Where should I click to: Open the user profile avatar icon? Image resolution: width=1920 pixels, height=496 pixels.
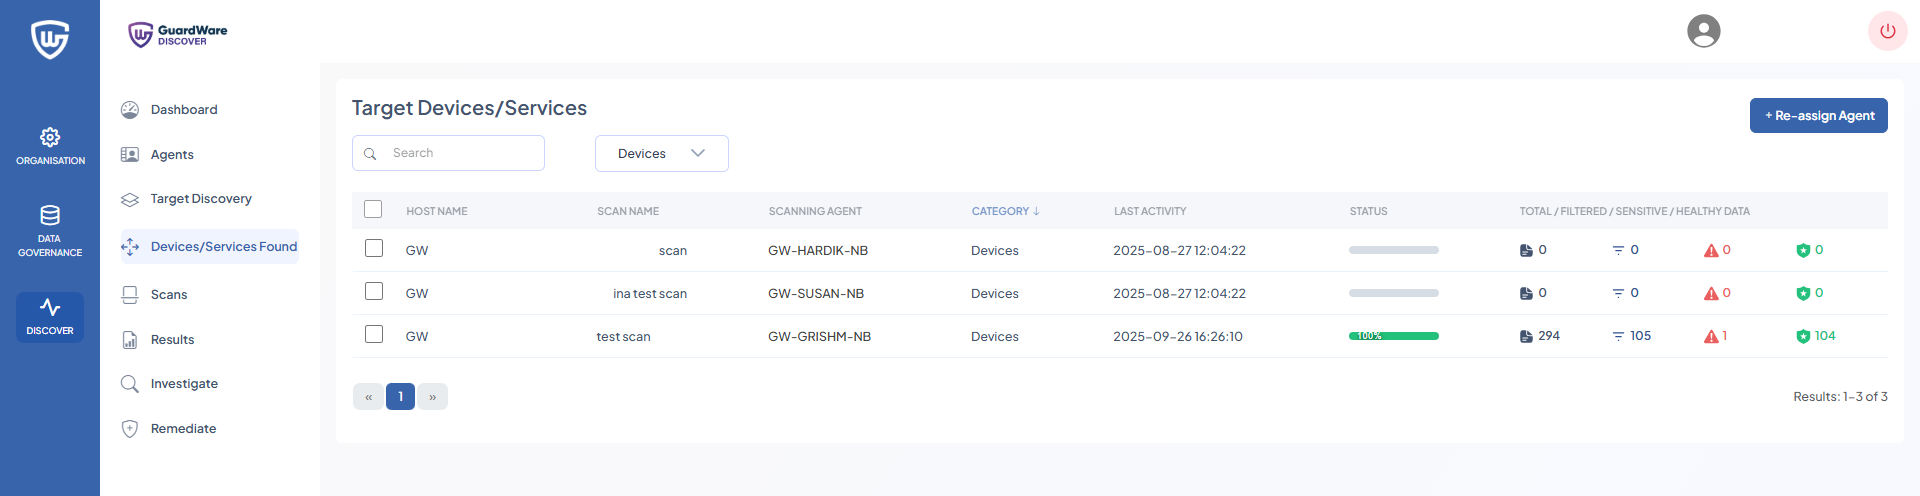(1703, 31)
